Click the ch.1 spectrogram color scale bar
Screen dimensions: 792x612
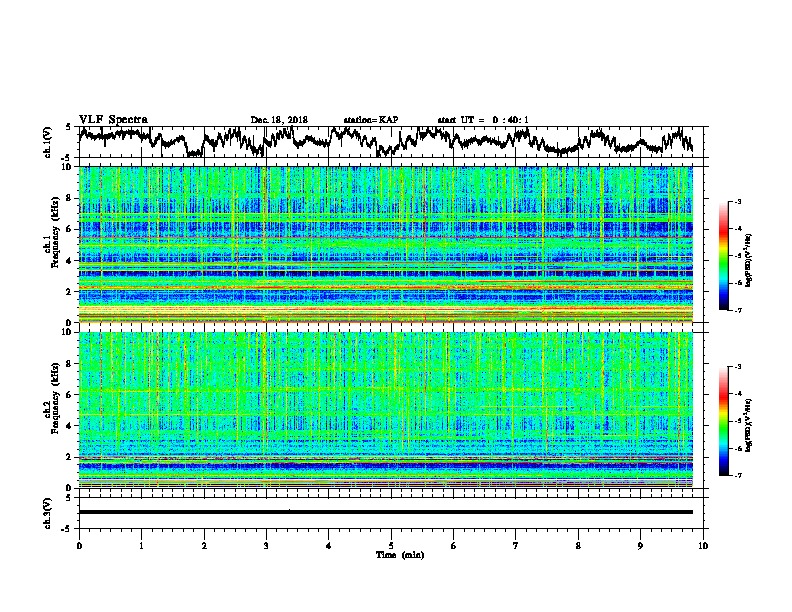pyautogui.click(x=723, y=256)
